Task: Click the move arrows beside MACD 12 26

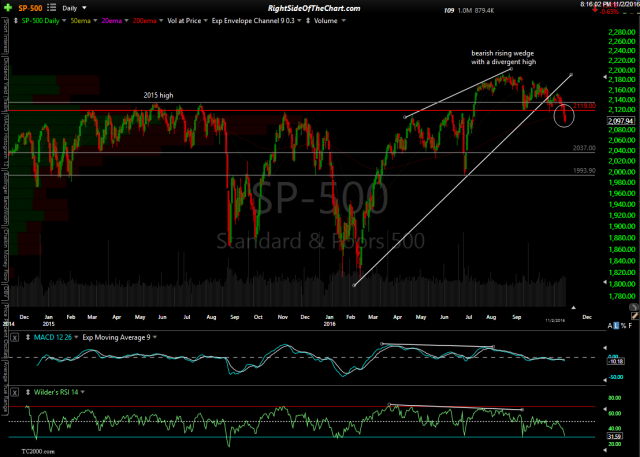Action: click(28, 337)
